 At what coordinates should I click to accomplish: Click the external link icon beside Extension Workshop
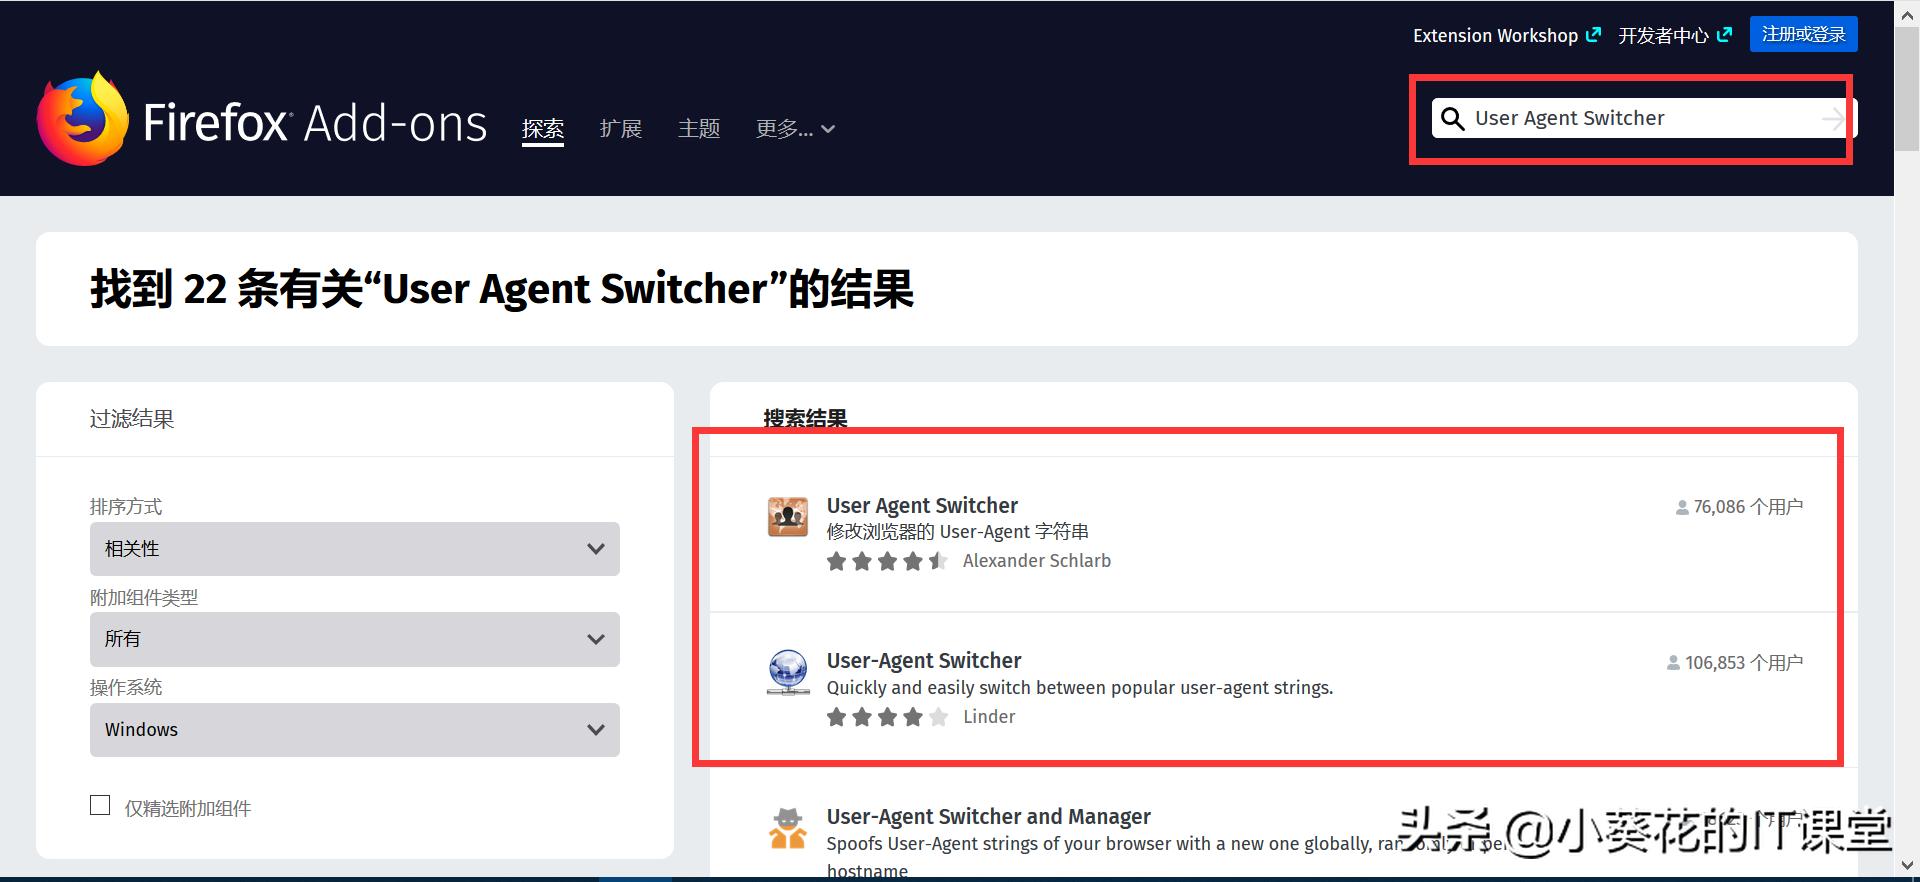point(1593,35)
